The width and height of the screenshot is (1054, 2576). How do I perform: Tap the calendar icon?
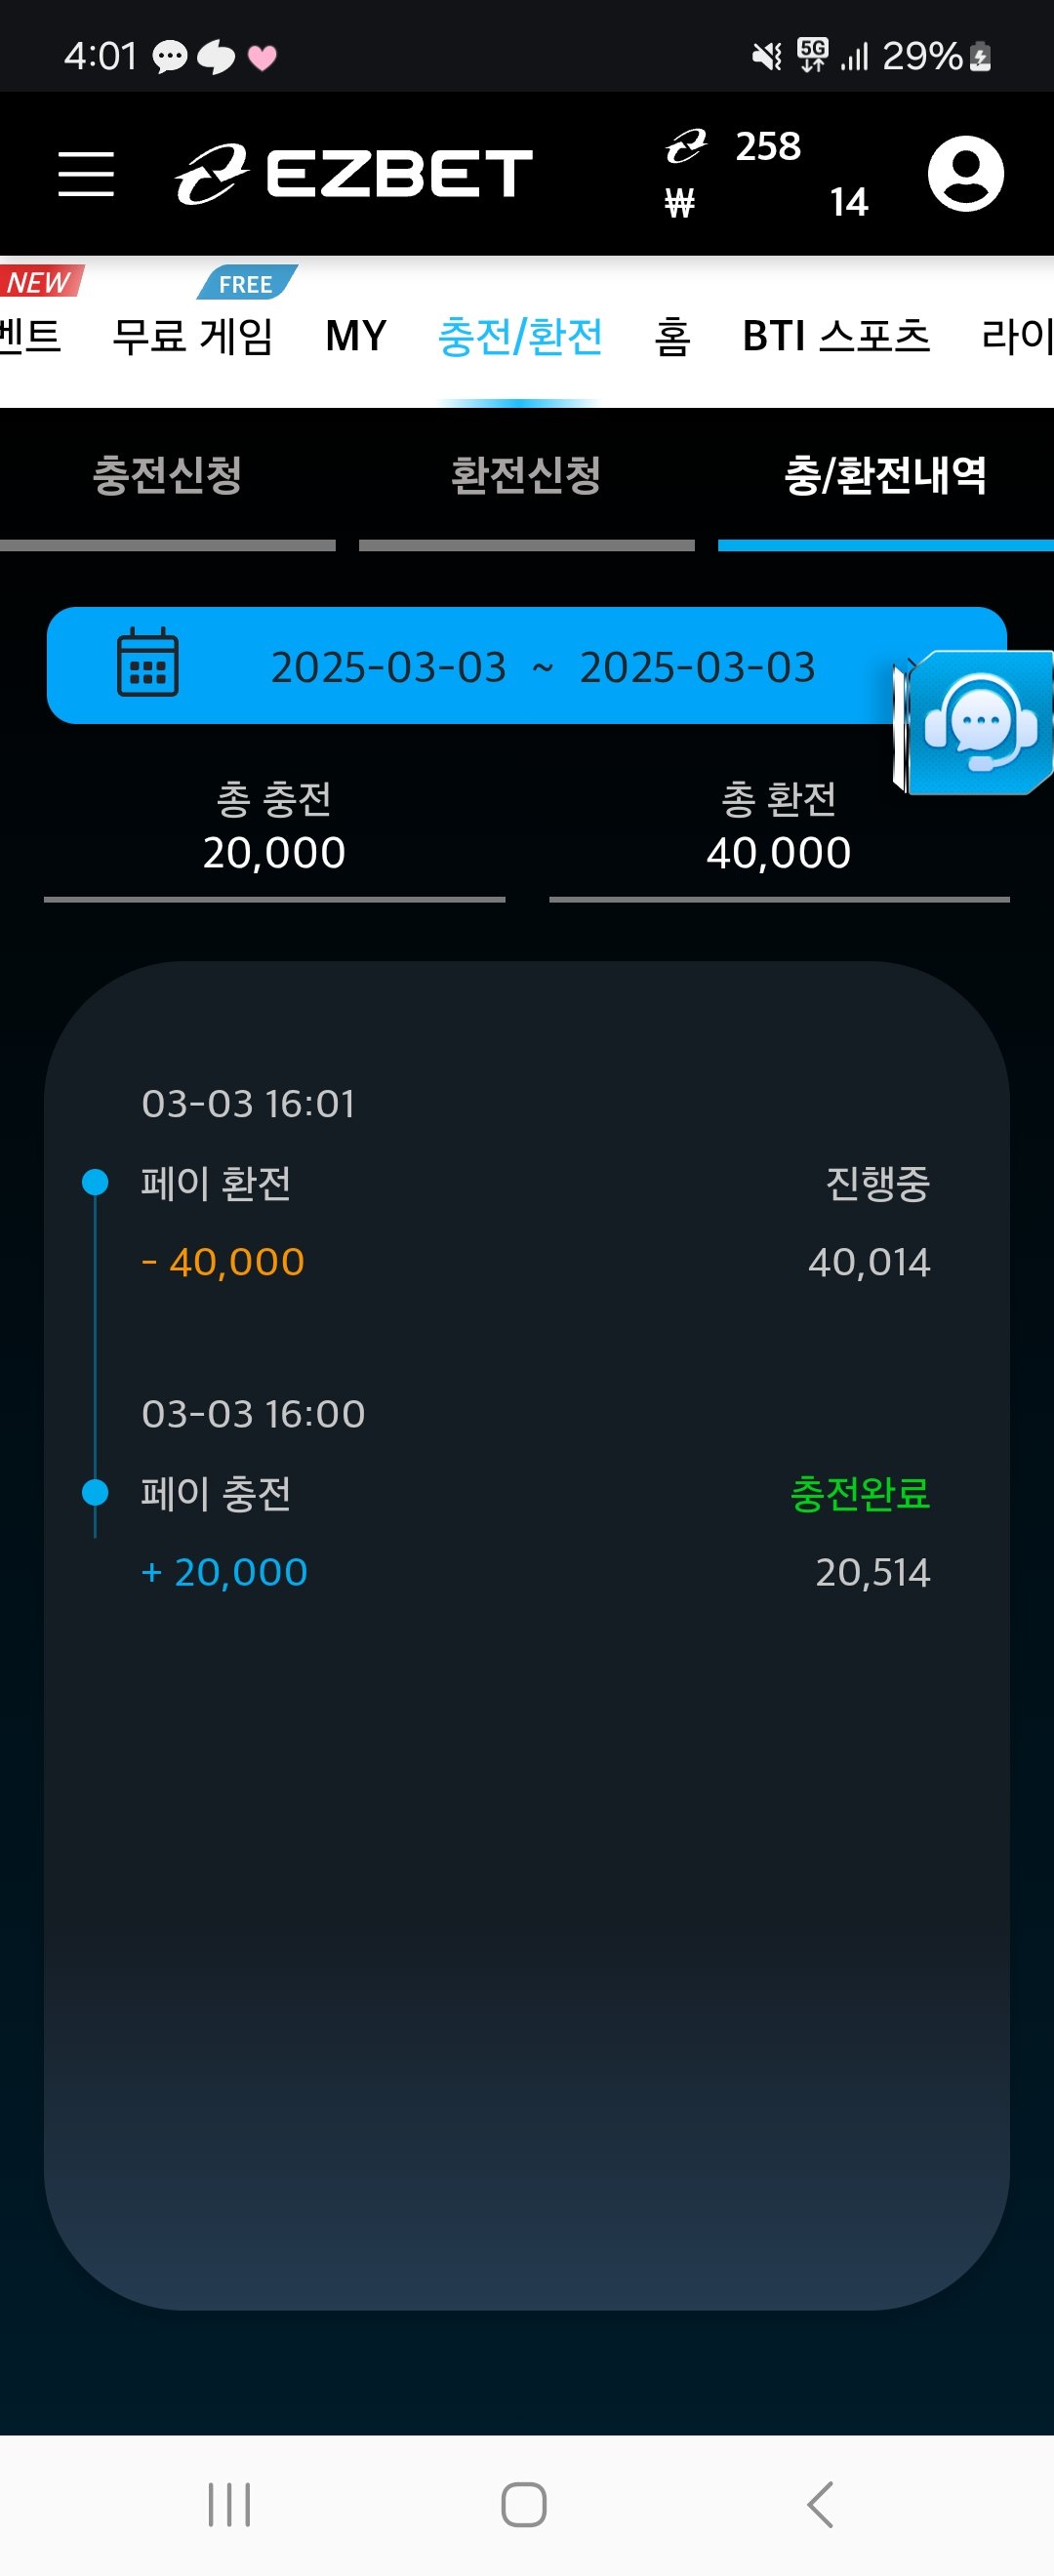[148, 664]
